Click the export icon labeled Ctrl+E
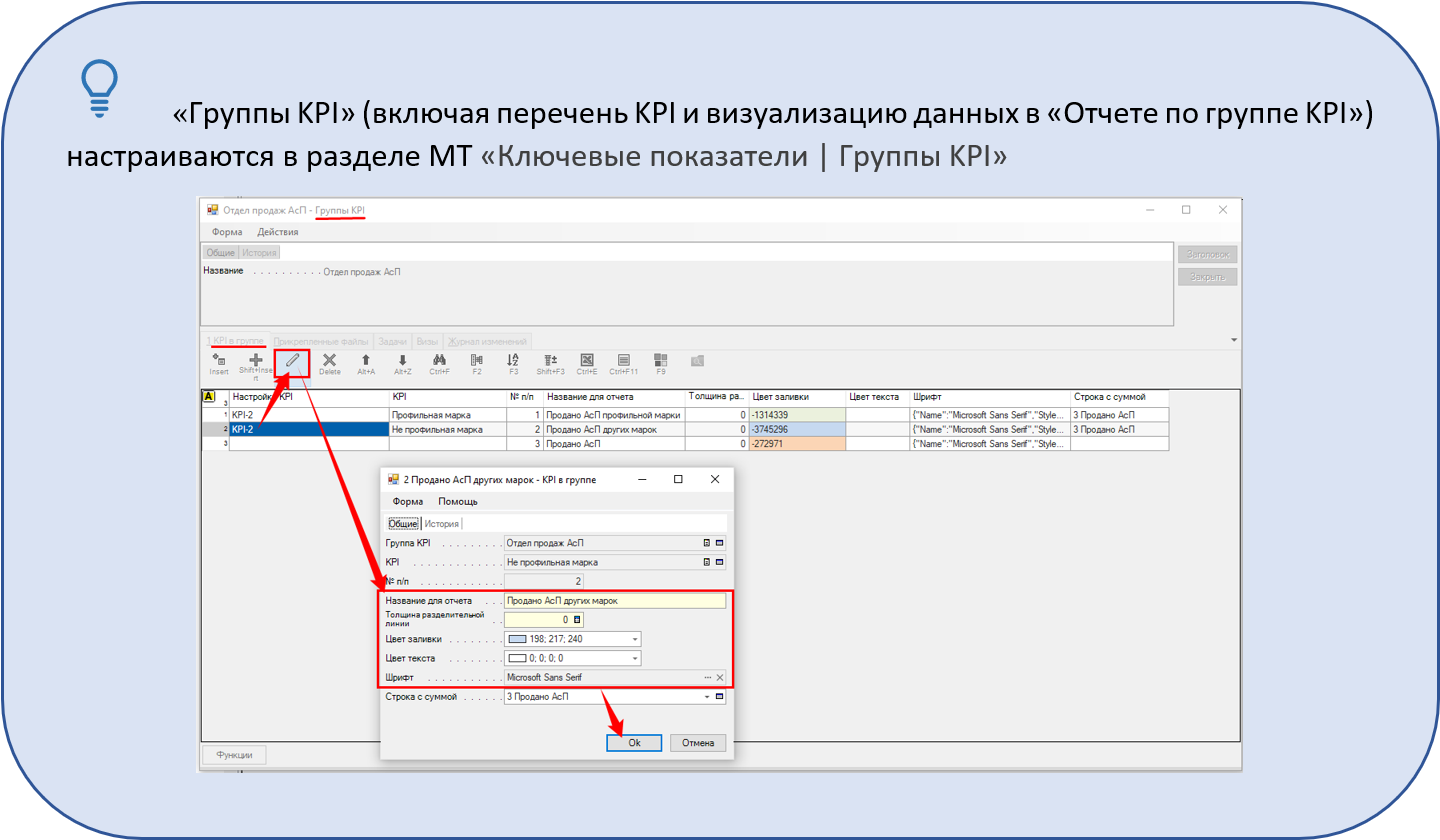Viewport: 1440px width, 840px height. 587,360
